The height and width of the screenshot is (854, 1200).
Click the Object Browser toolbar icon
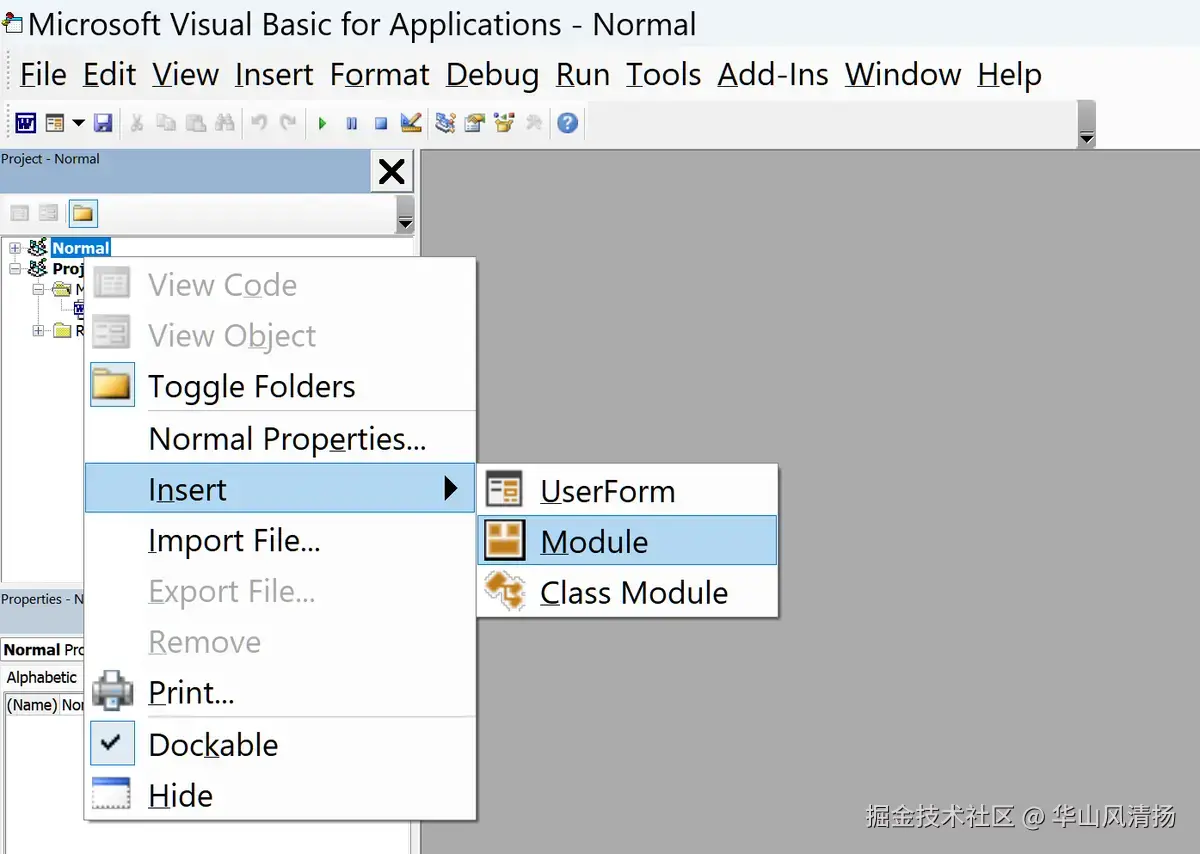point(504,123)
